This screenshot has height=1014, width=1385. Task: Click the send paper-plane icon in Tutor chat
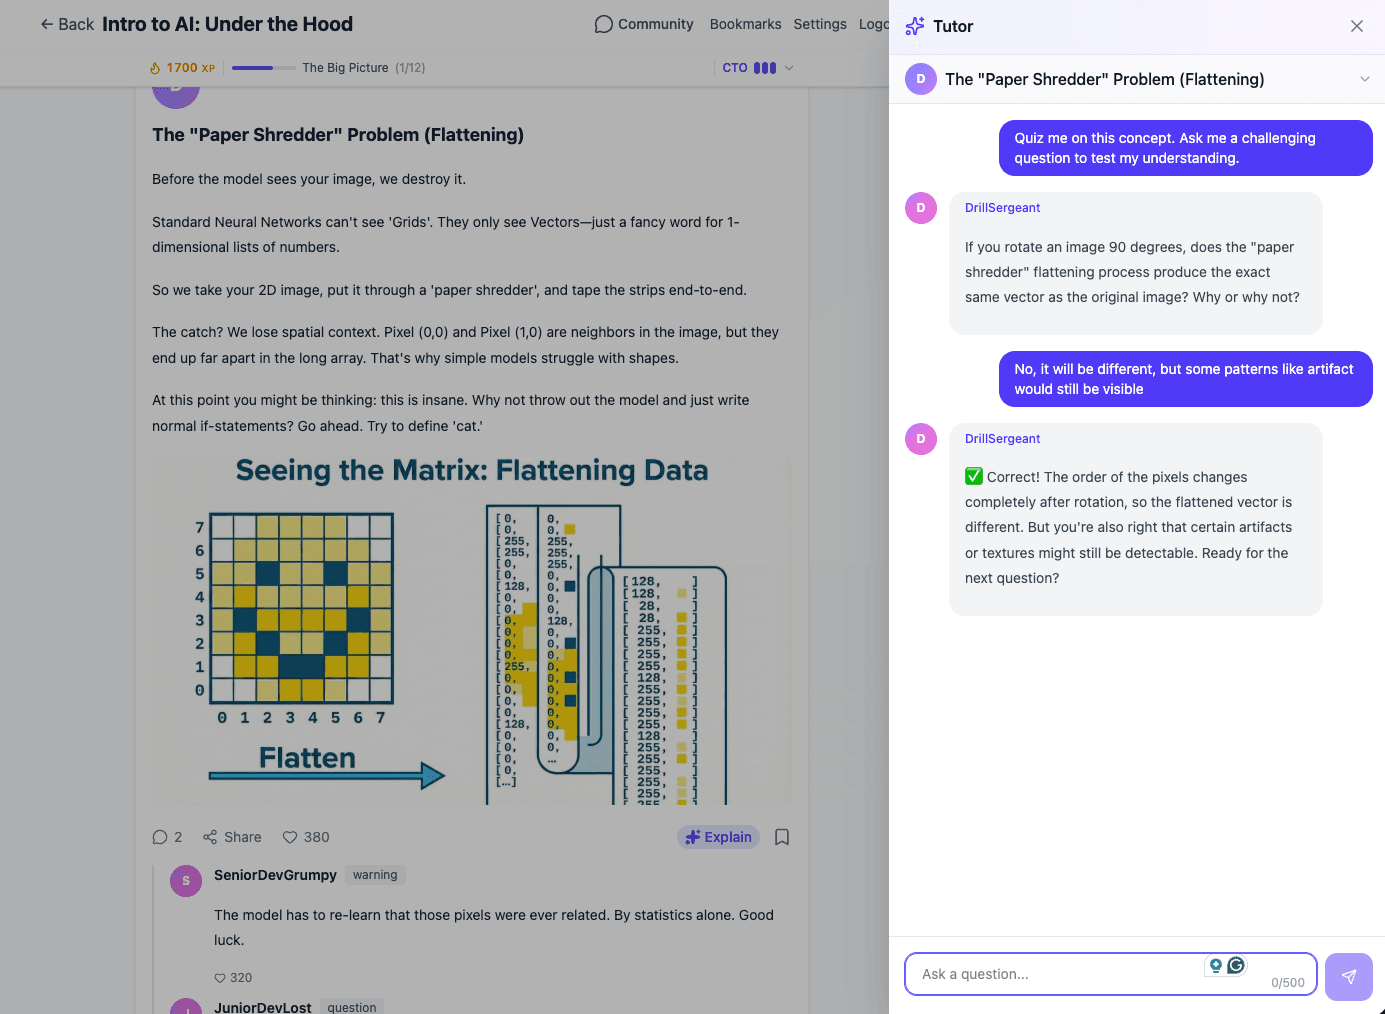pyautogui.click(x=1348, y=976)
